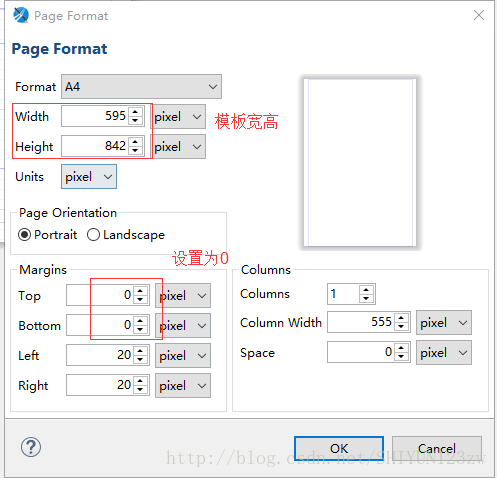
Task: Open the Right margin unit dropdown
Action: pos(183,386)
